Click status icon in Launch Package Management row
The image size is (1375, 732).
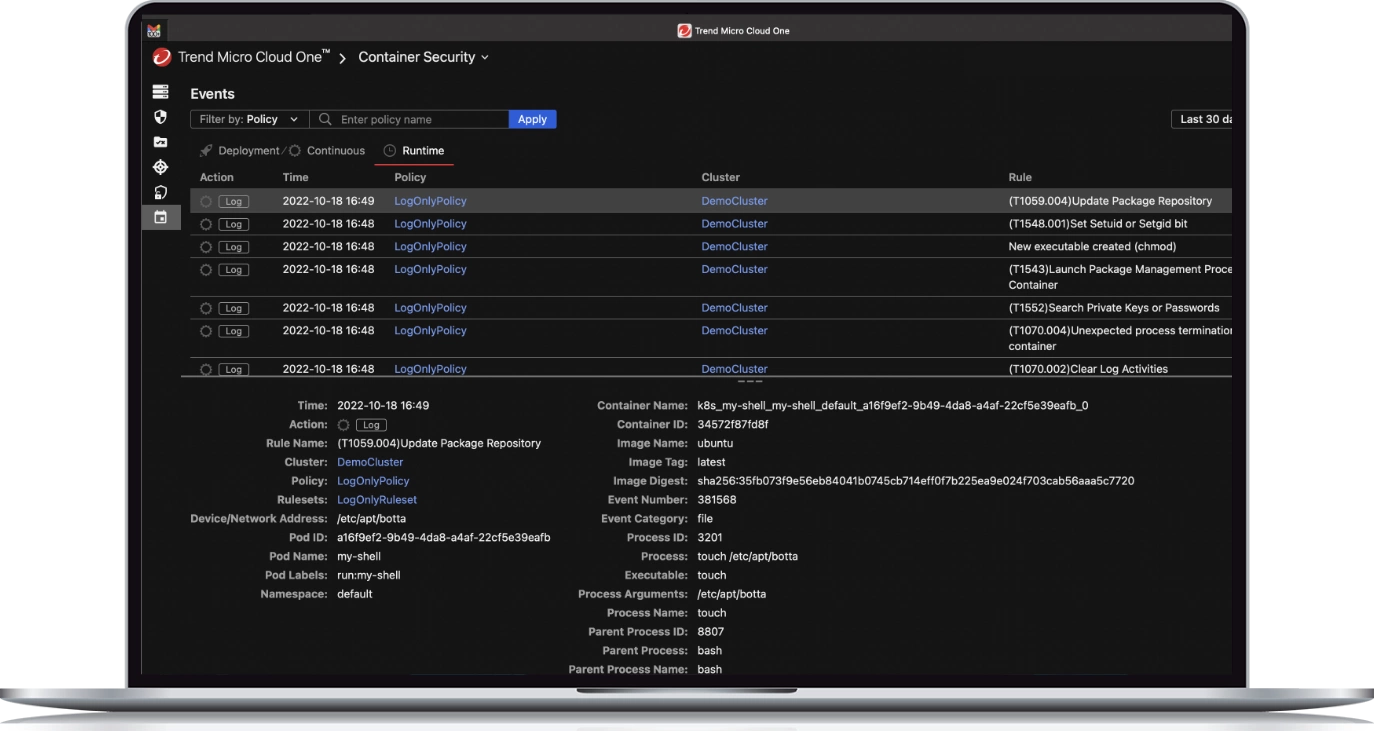[x=206, y=270]
